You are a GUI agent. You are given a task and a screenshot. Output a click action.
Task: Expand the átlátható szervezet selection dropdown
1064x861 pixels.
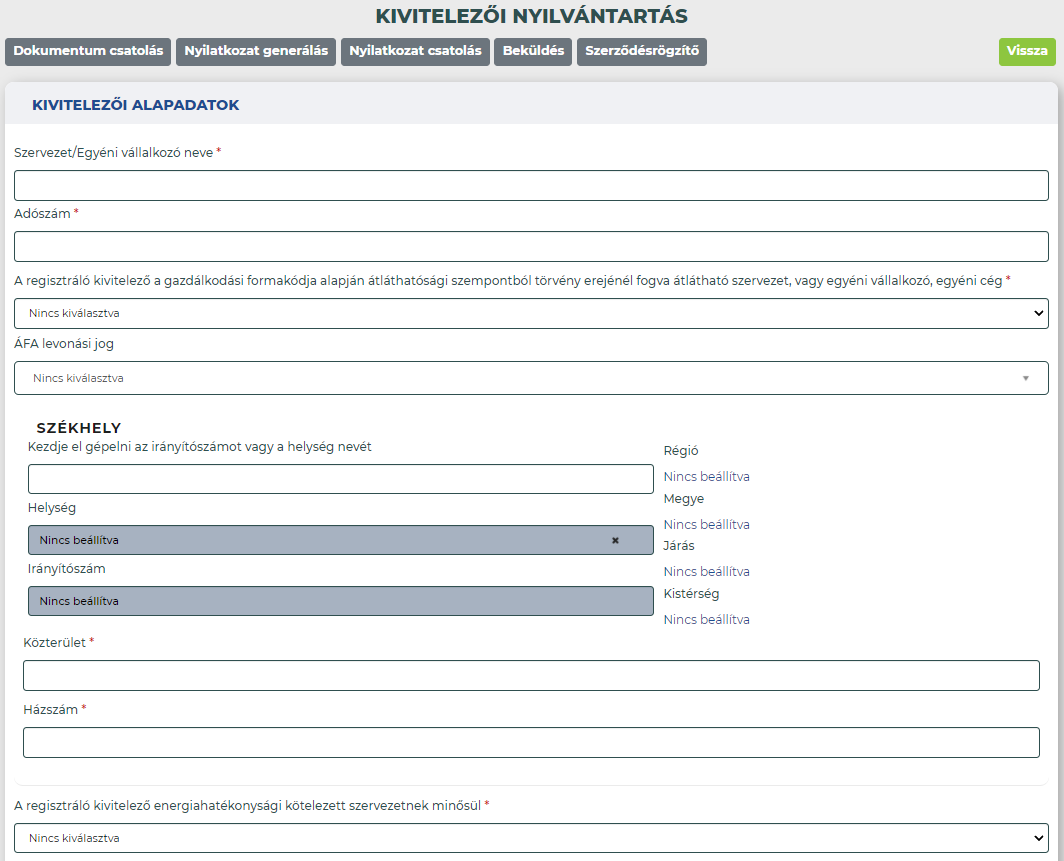(531, 313)
